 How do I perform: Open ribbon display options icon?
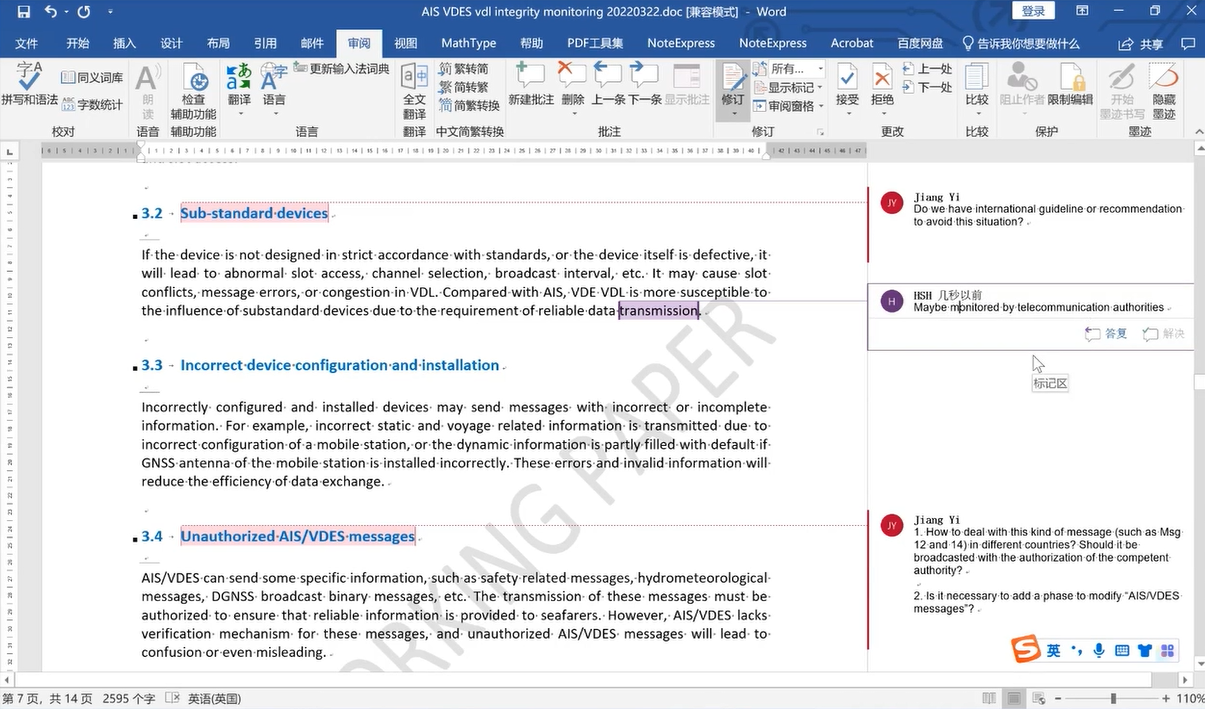[1082, 12]
